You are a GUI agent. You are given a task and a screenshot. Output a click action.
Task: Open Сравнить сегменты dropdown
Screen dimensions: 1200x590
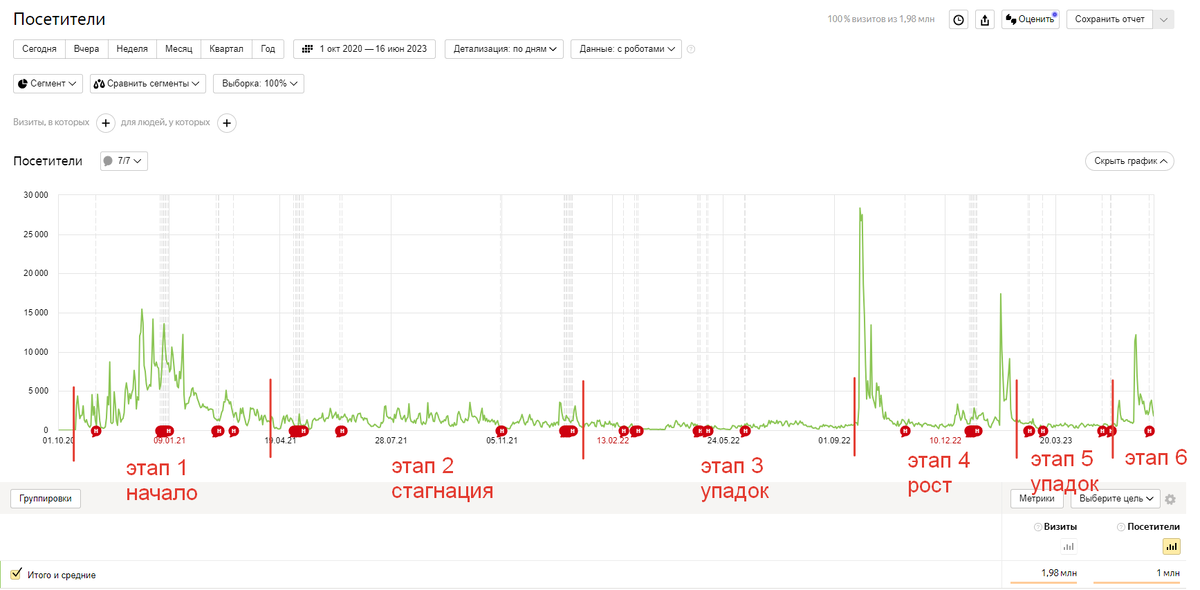click(148, 84)
